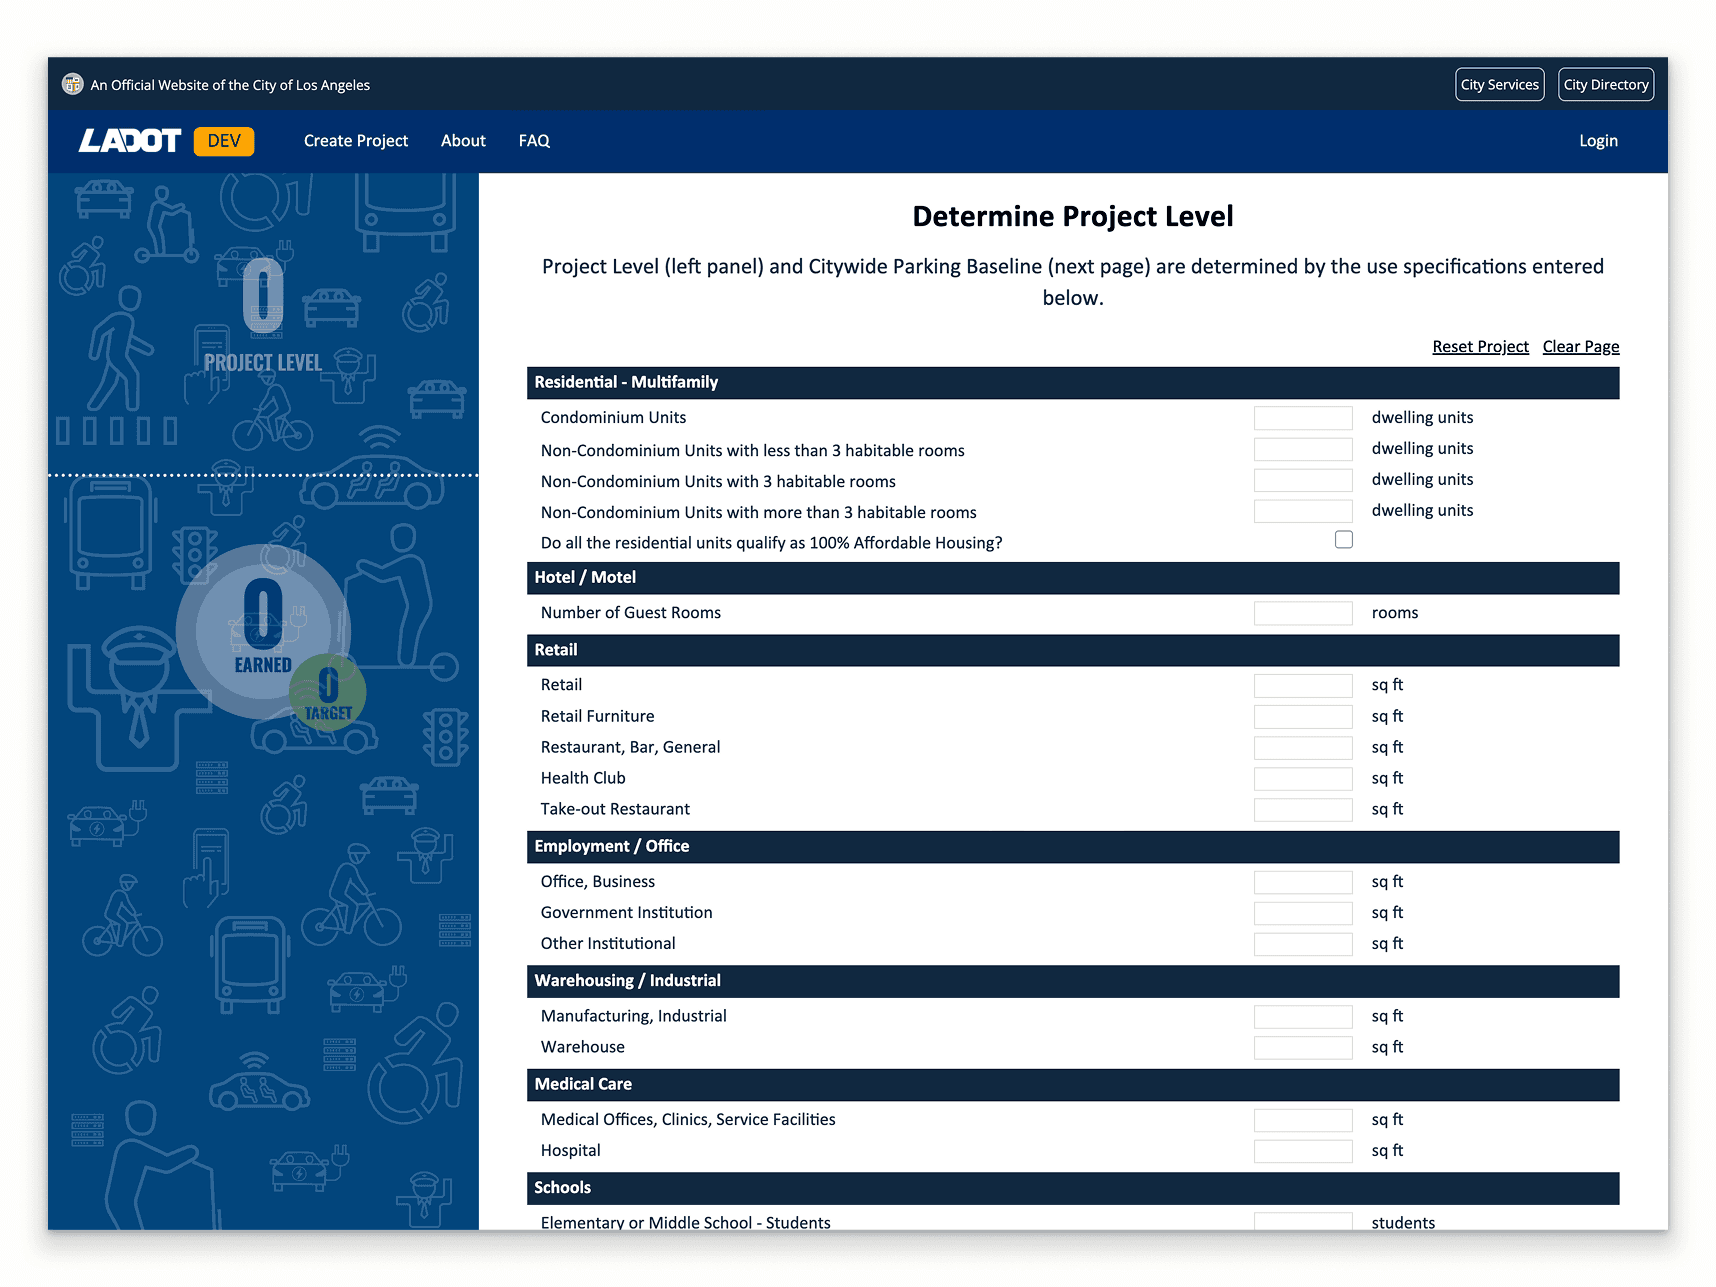Click the Medical Care section header
This screenshot has height=1287, width=1716.
1073,1085
